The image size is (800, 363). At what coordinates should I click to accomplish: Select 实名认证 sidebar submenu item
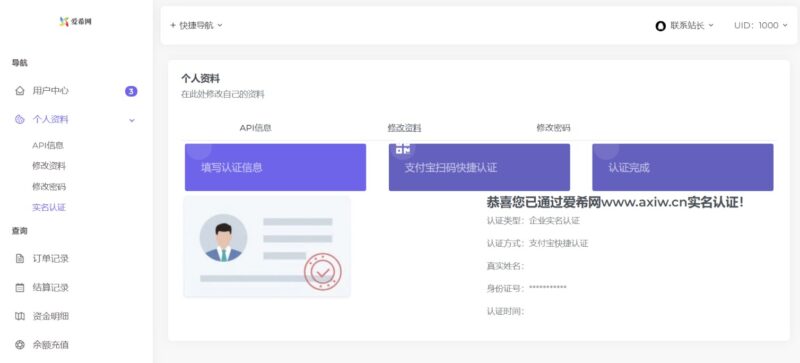coord(49,208)
